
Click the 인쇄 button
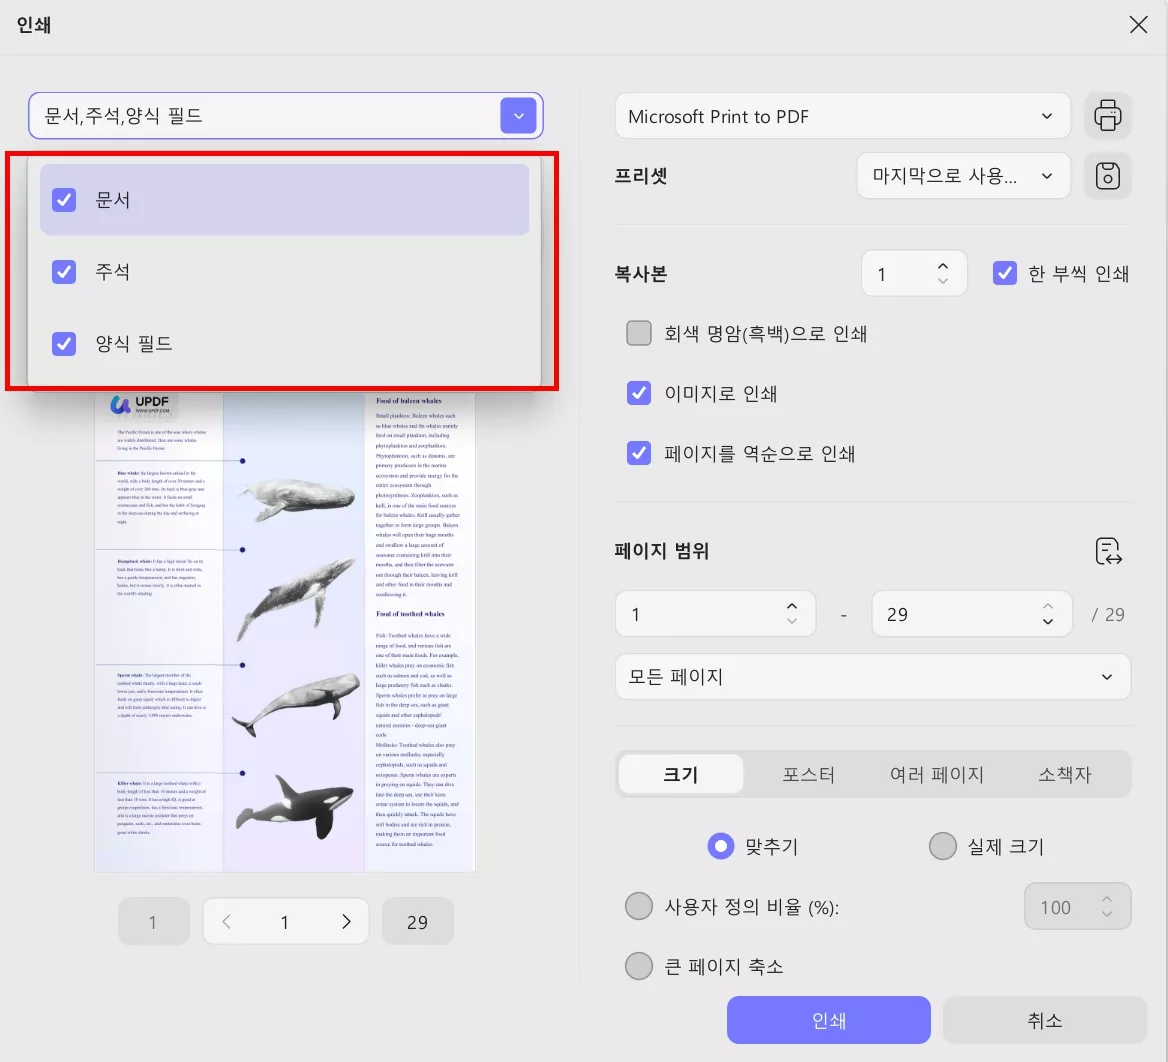pos(828,1019)
